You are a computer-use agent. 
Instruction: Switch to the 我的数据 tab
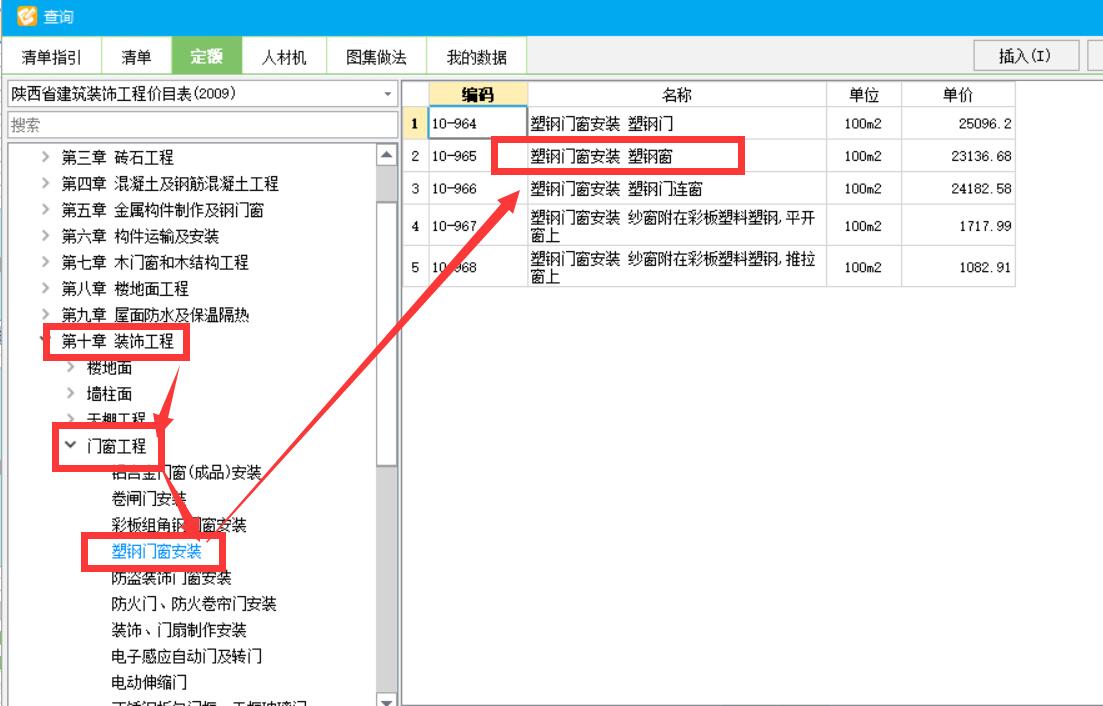click(476, 56)
